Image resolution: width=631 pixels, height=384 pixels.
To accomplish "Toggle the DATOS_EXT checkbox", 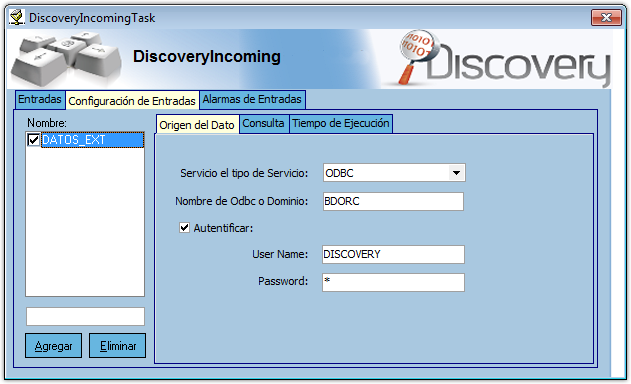I will click(33, 140).
